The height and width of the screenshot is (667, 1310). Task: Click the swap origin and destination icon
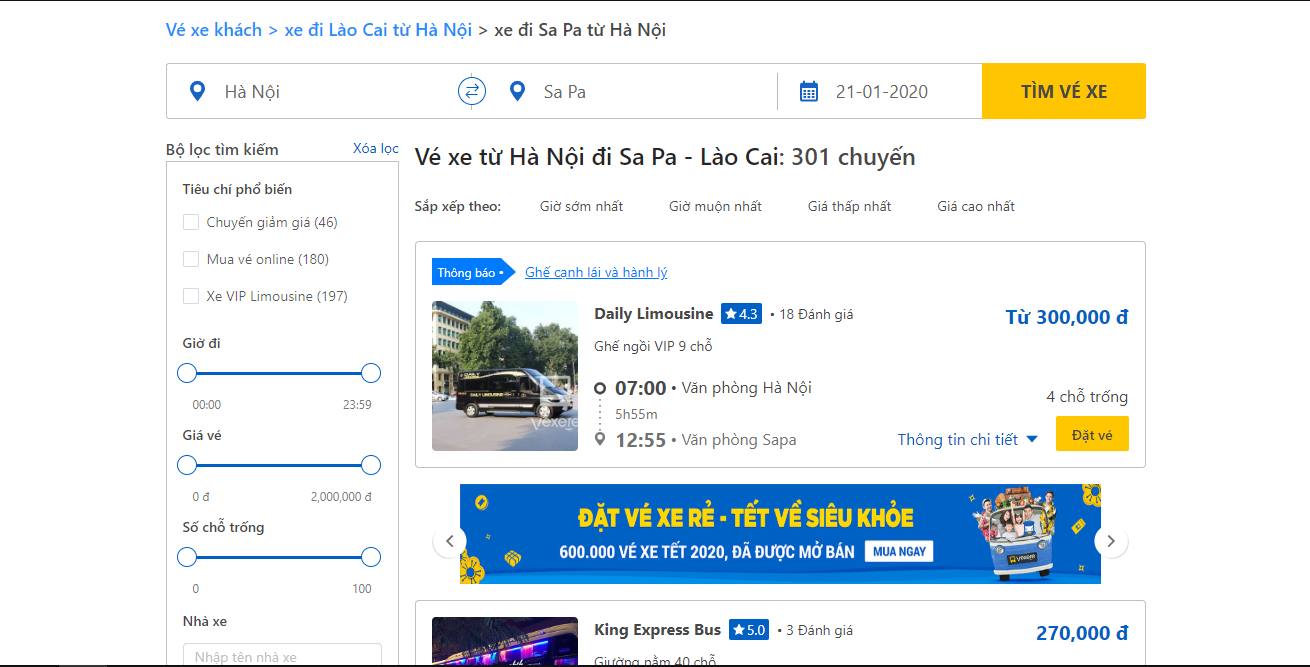coord(472,91)
